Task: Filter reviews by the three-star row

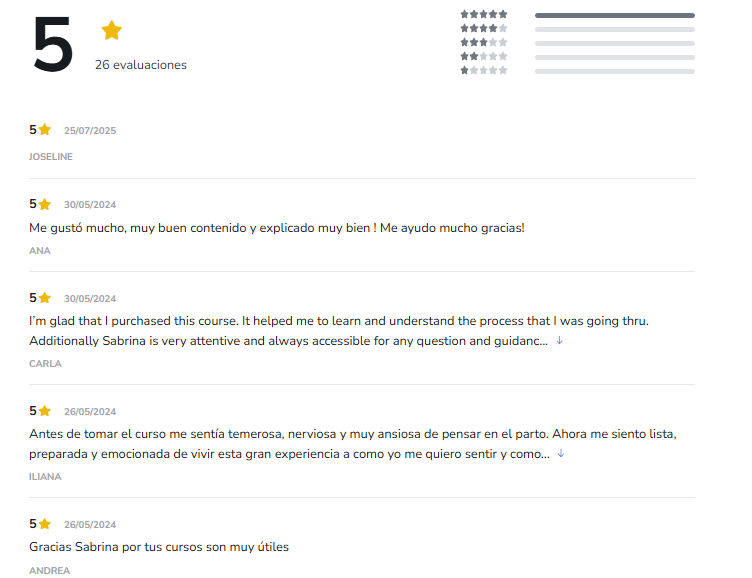Action: (484, 43)
